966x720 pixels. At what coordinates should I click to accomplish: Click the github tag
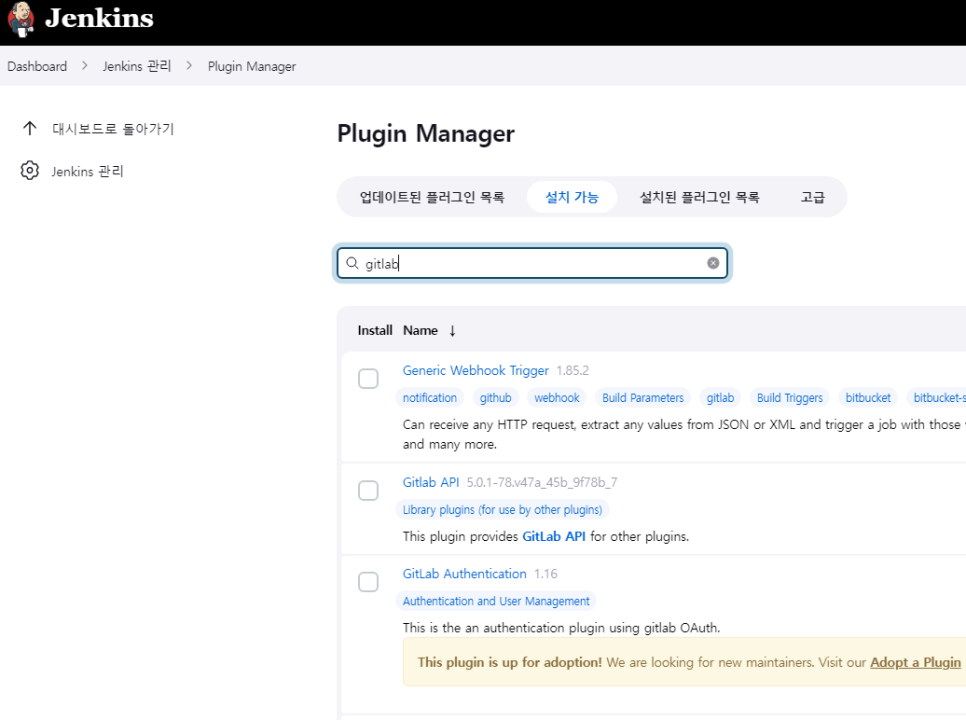point(496,398)
